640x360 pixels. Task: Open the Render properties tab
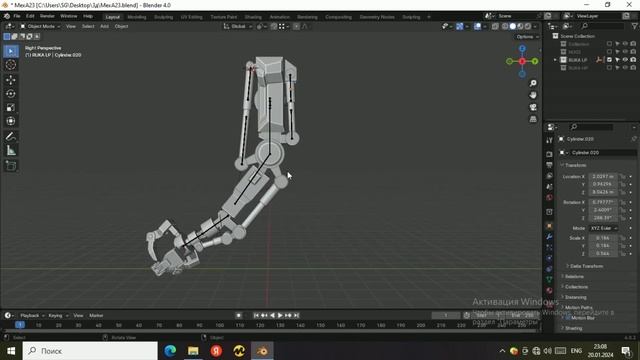click(x=549, y=154)
